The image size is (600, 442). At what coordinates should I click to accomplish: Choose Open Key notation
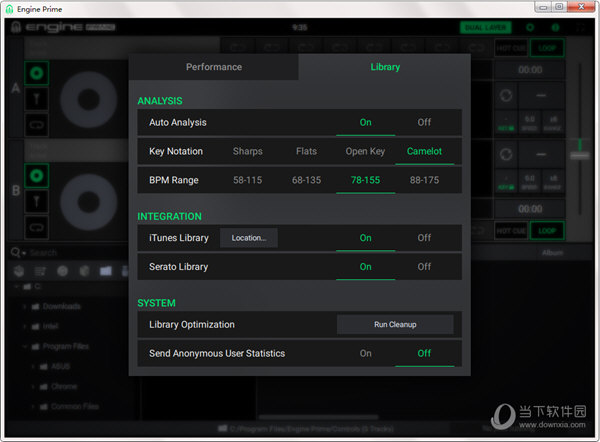click(365, 151)
